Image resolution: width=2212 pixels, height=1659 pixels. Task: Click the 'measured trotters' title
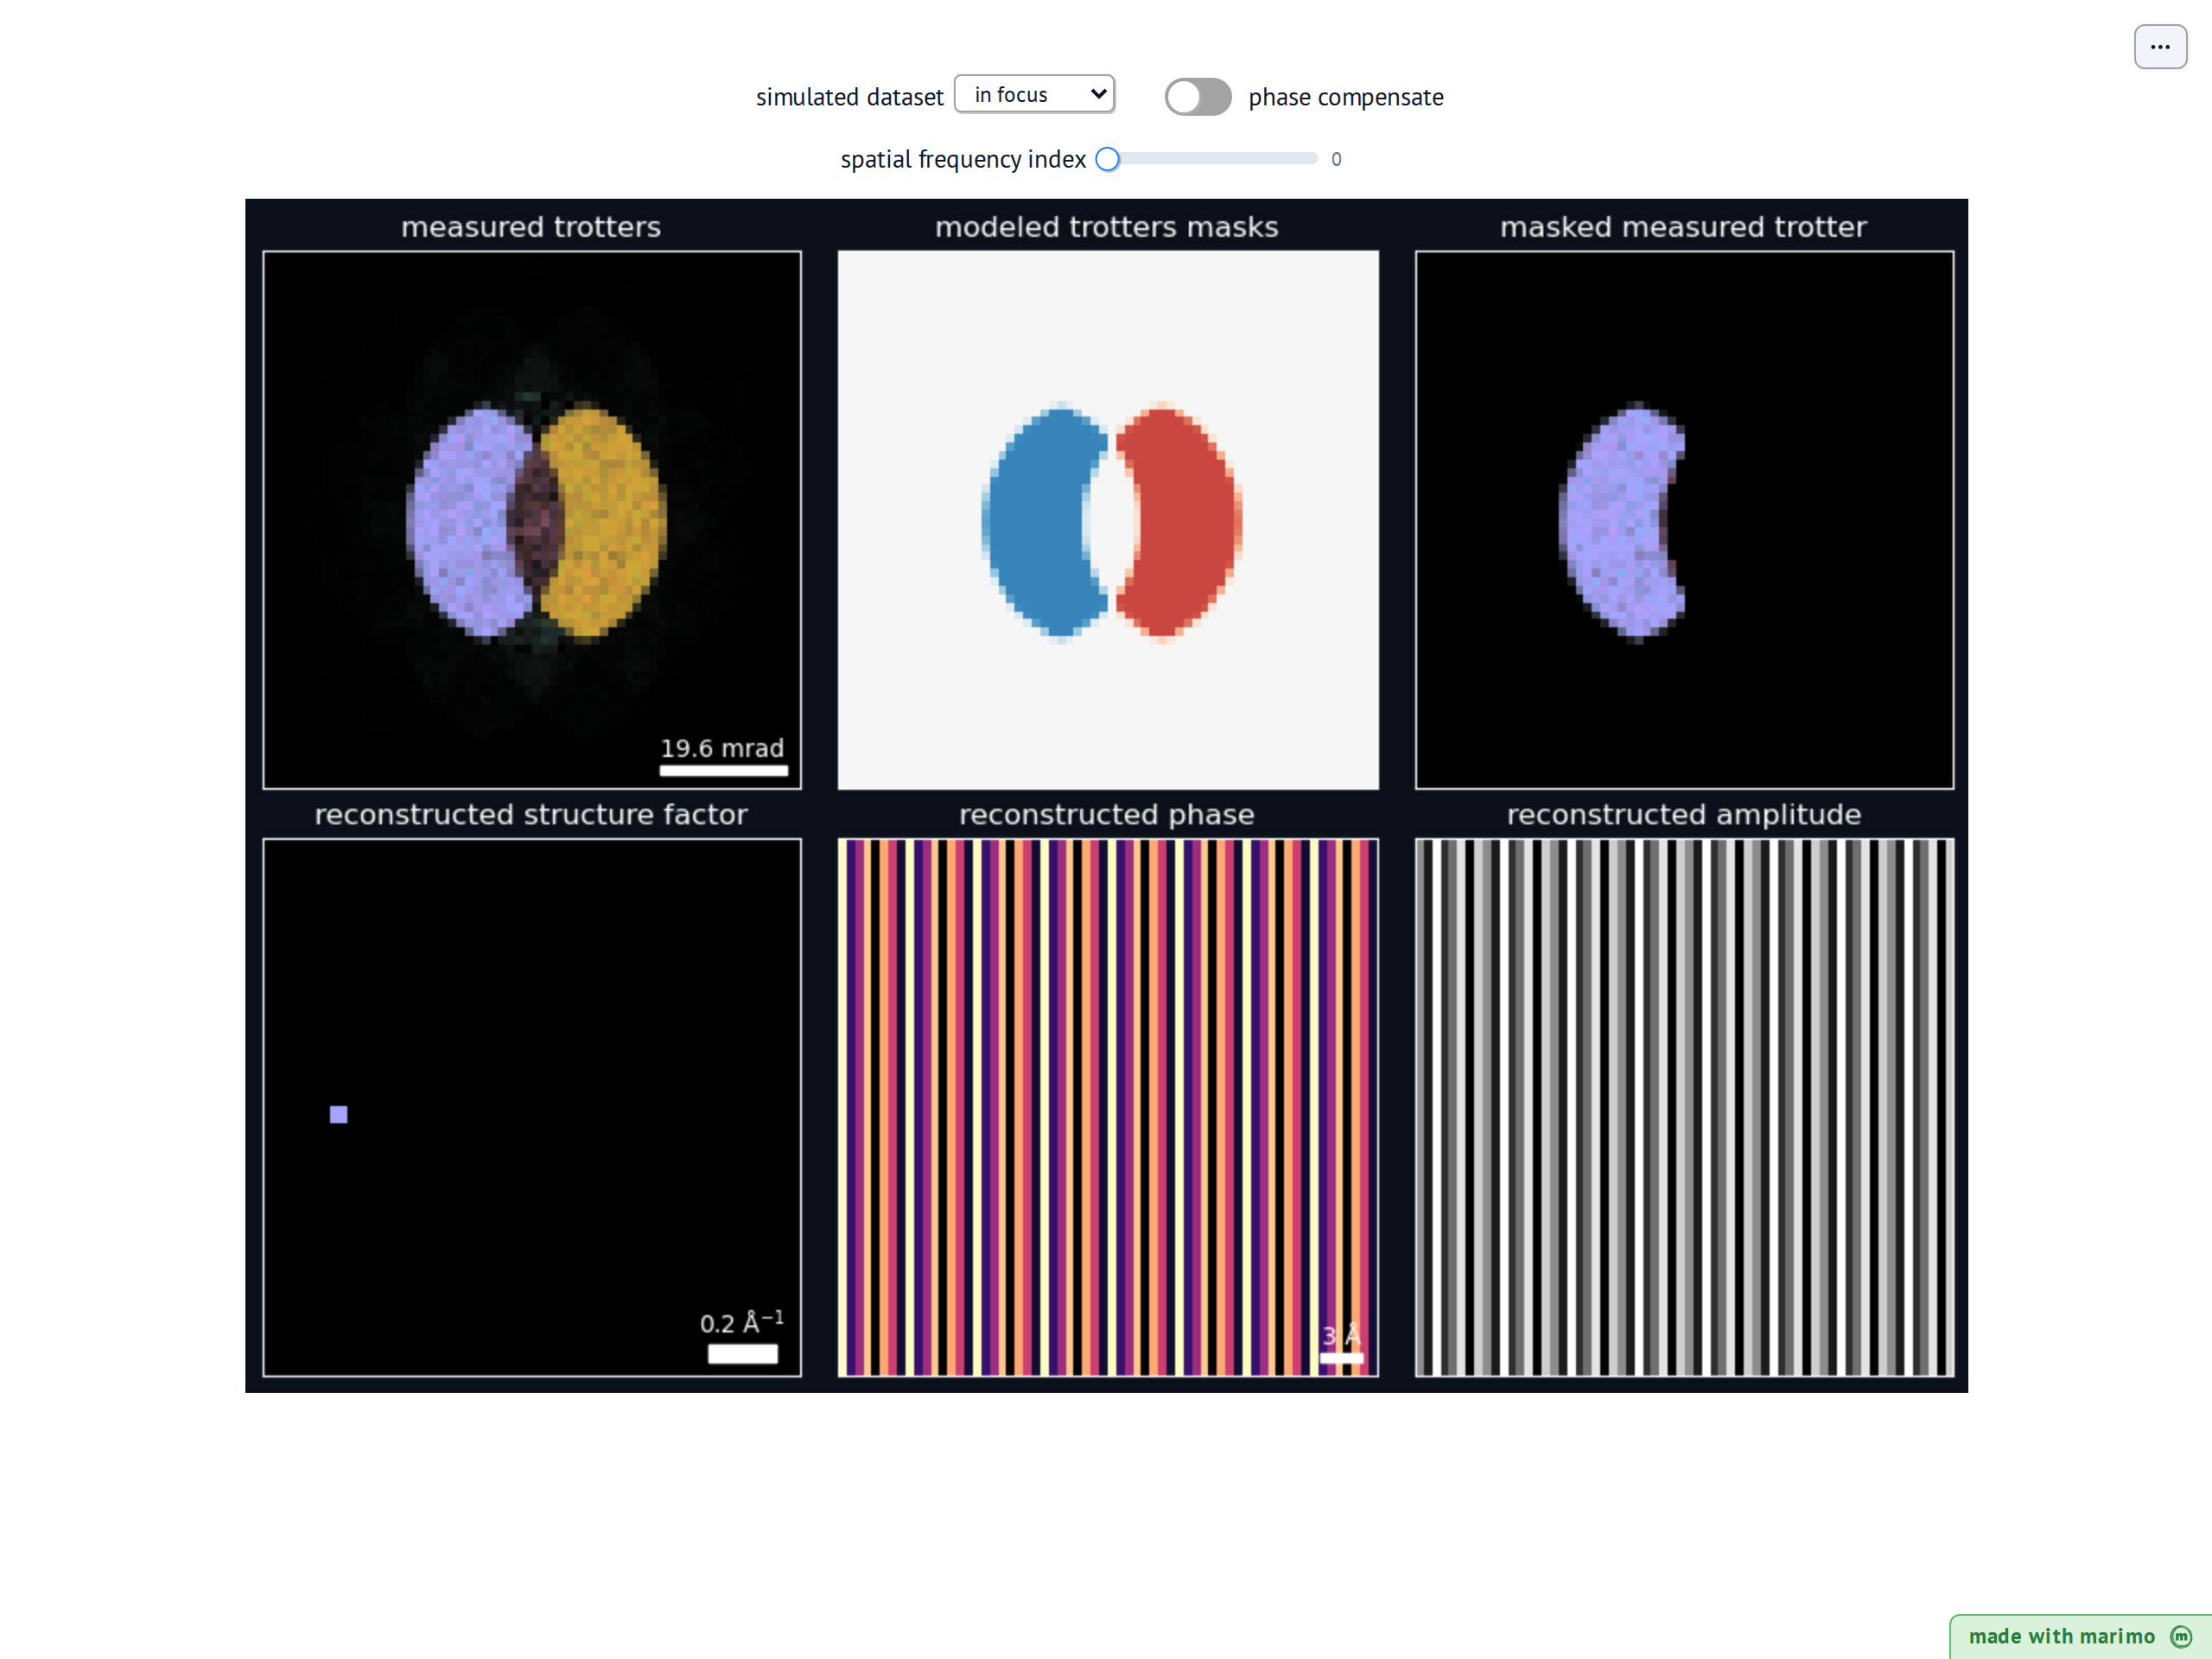click(531, 227)
